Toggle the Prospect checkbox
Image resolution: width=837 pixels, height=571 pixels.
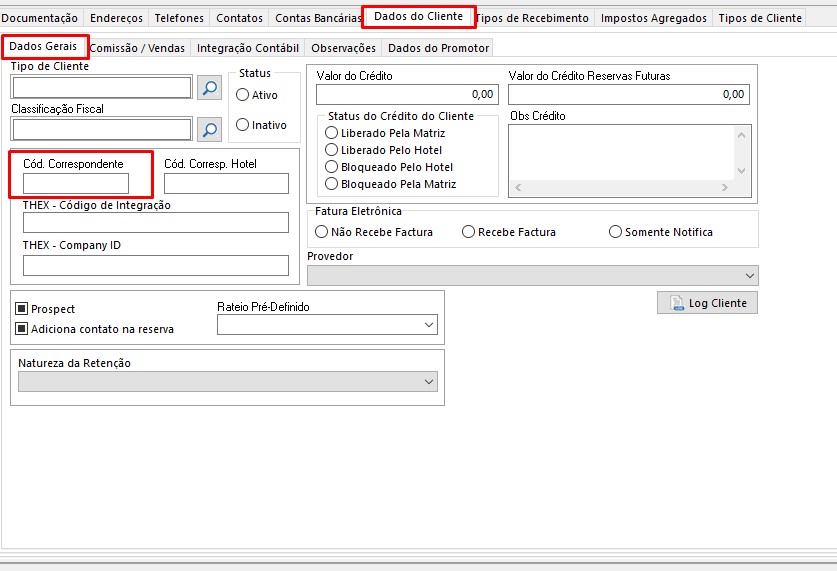21,308
